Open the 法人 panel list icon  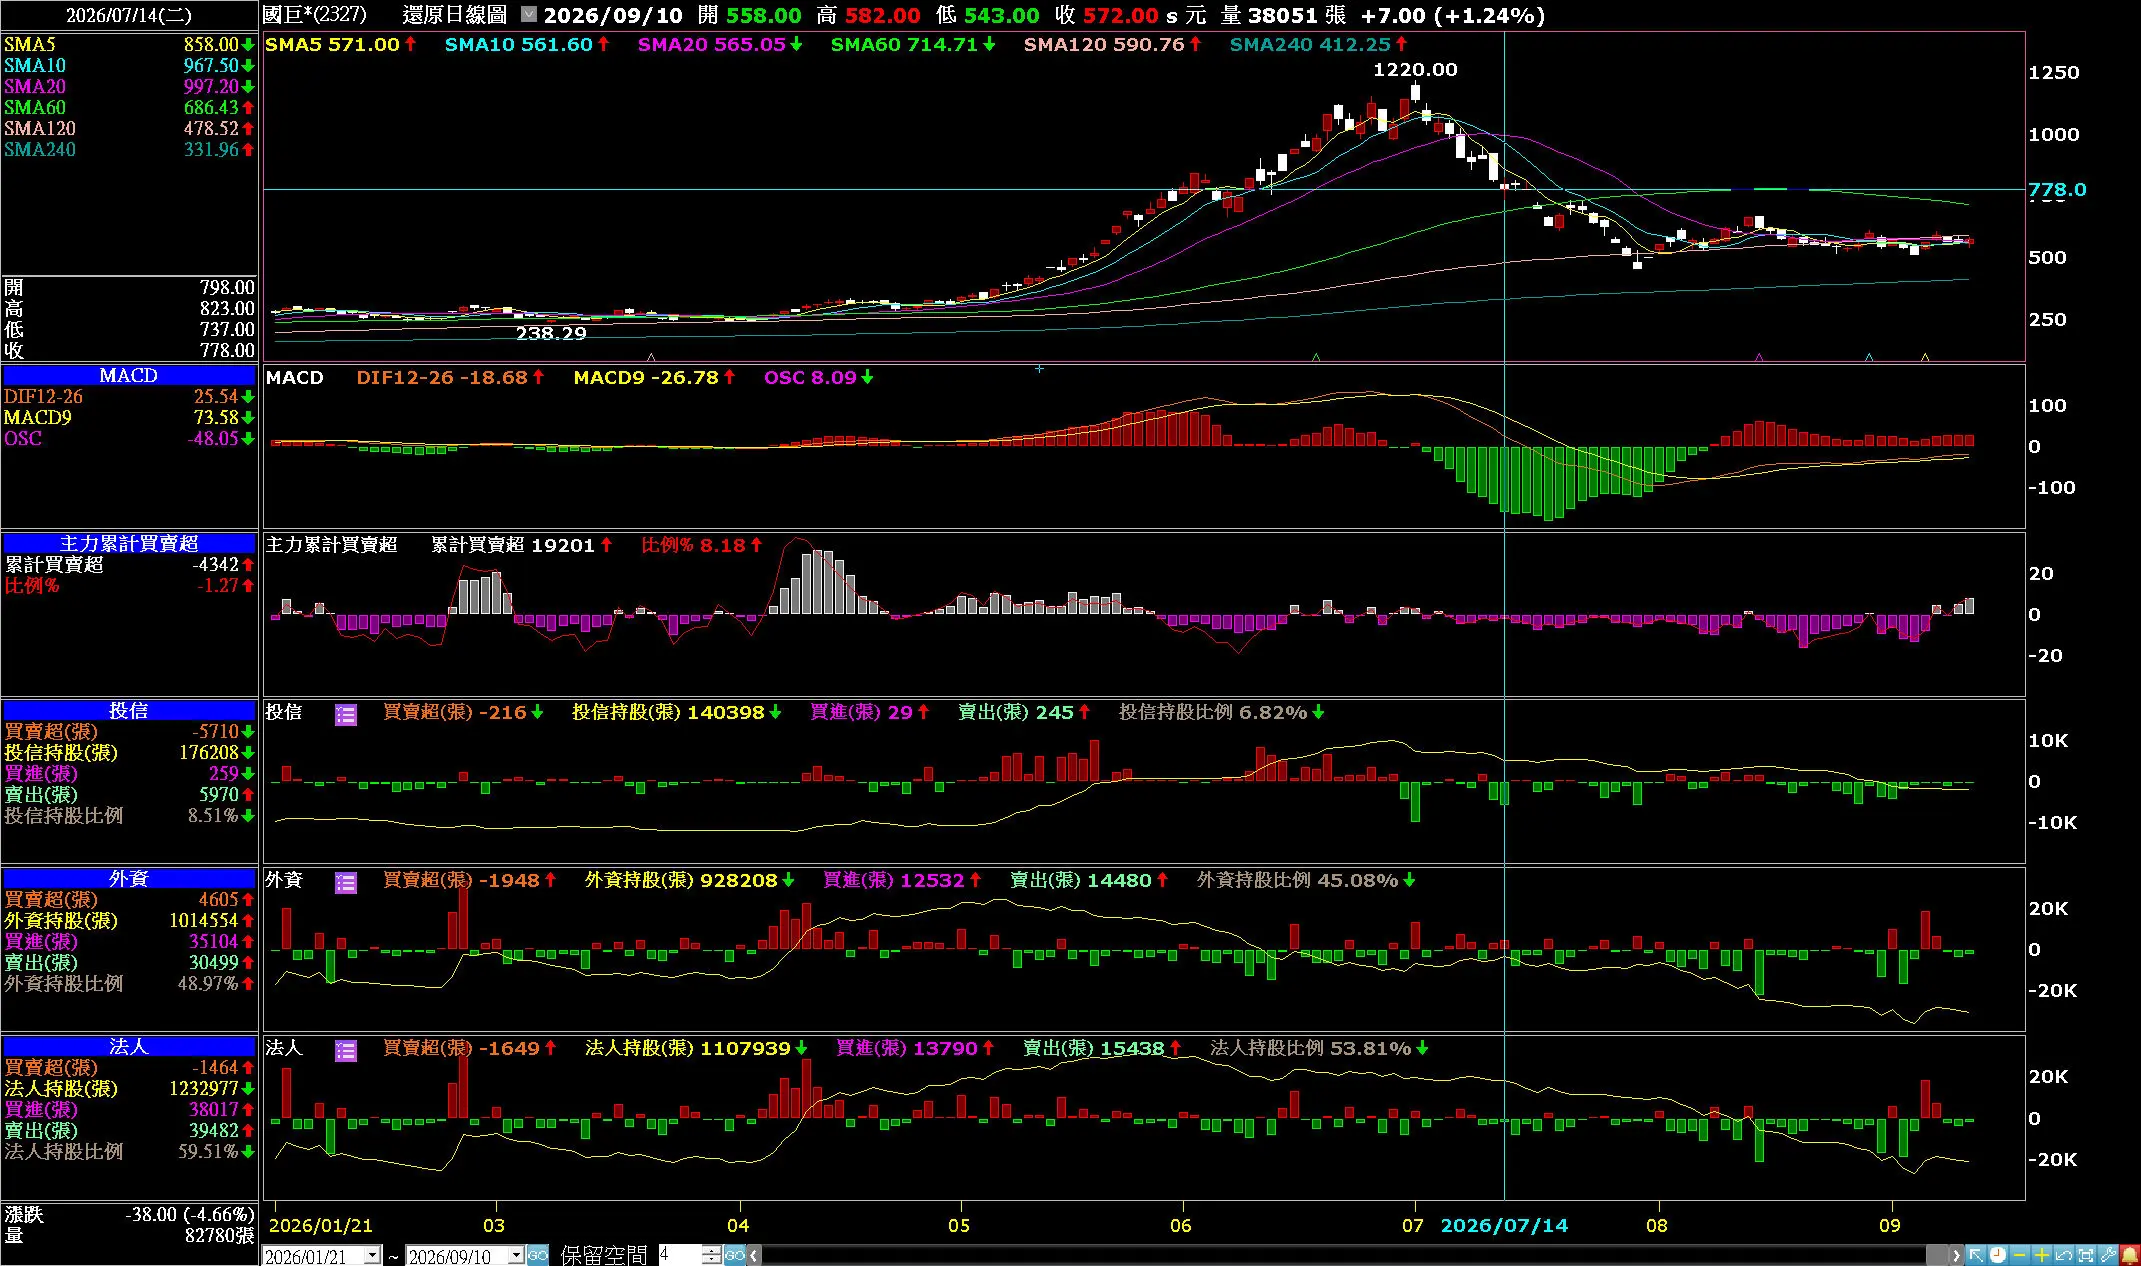345,1050
